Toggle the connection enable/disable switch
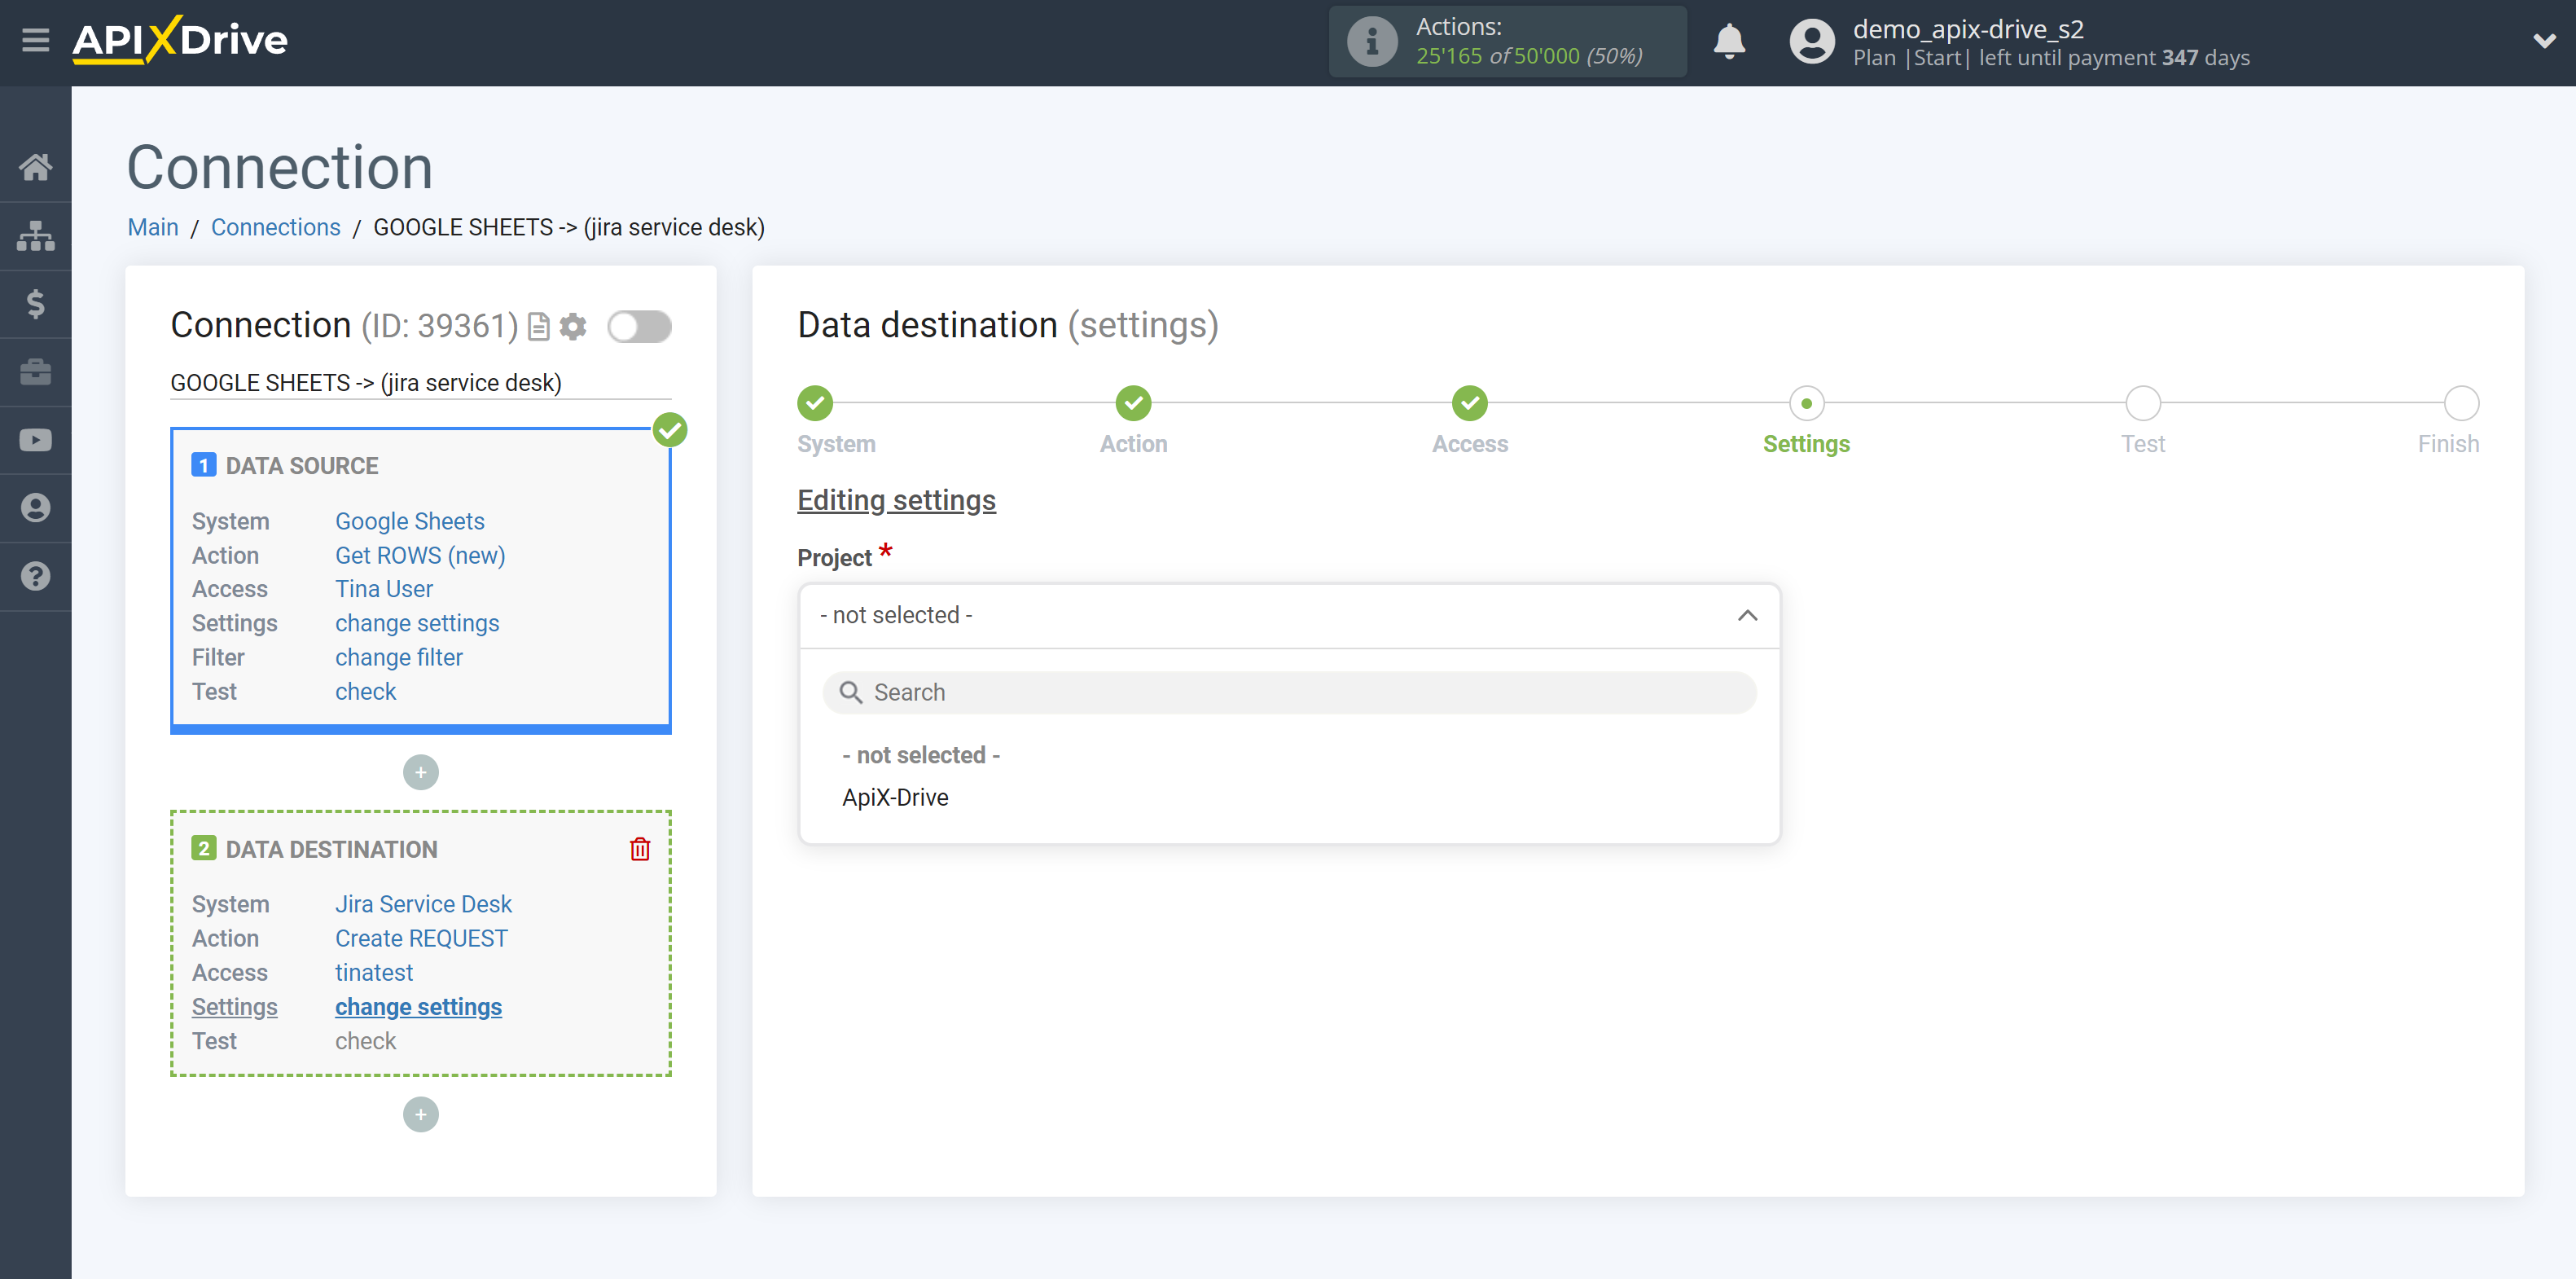Image resolution: width=2576 pixels, height=1279 pixels. (x=641, y=326)
